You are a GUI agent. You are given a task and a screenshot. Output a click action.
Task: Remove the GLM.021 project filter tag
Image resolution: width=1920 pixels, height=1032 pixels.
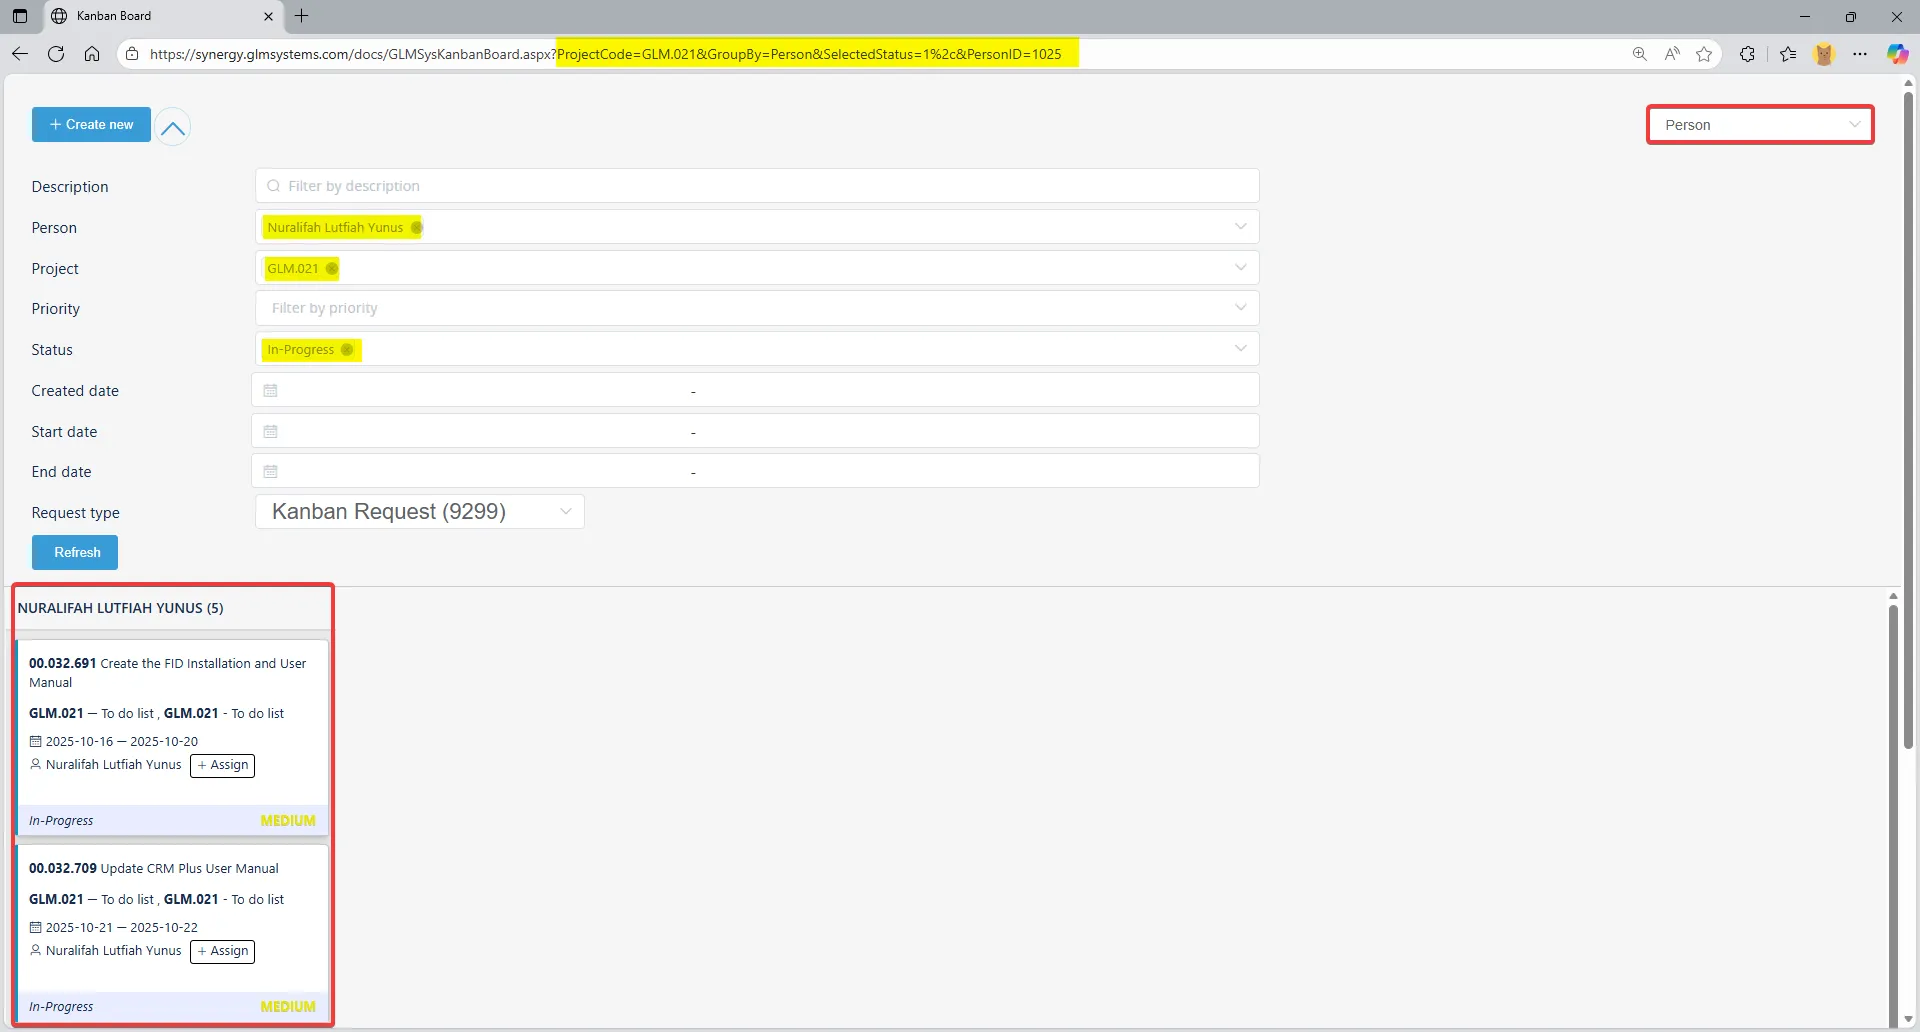(332, 269)
